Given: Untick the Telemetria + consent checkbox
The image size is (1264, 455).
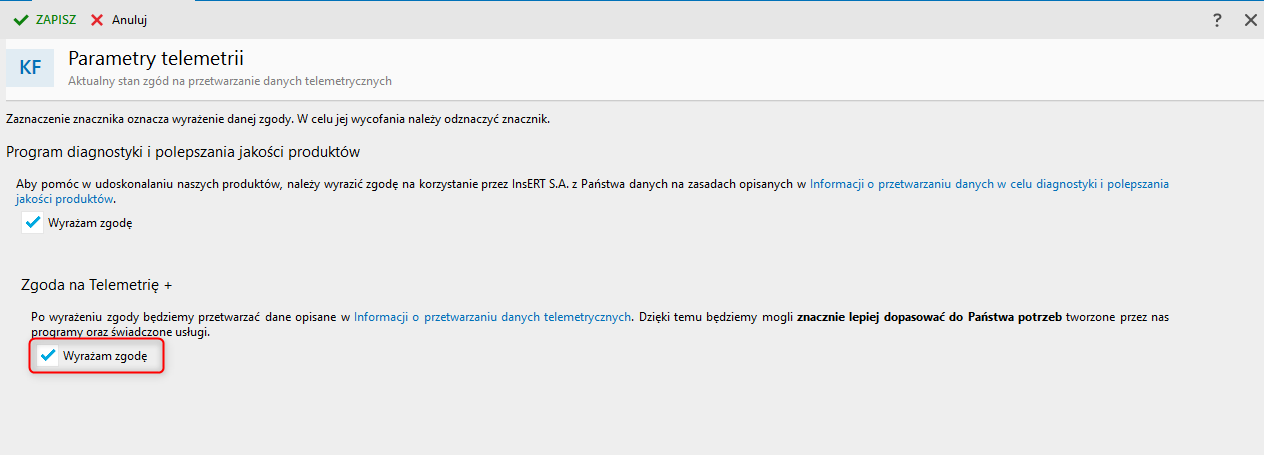Looking at the screenshot, I should (47, 355).
